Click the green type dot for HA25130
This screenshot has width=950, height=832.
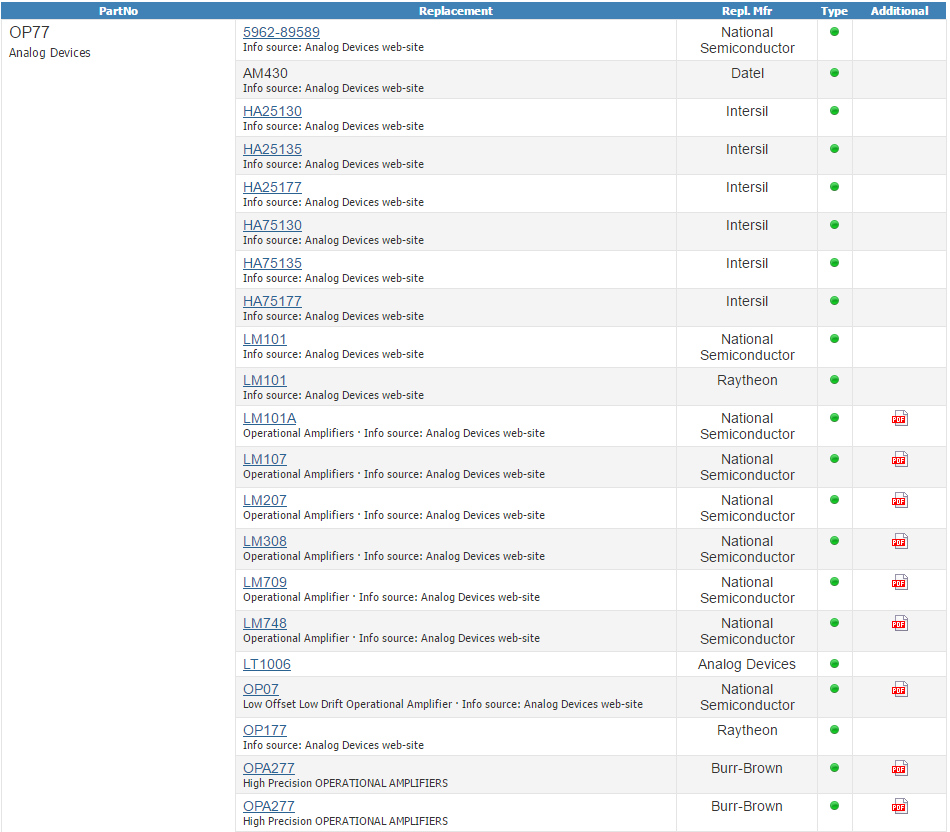pos(834,111)
